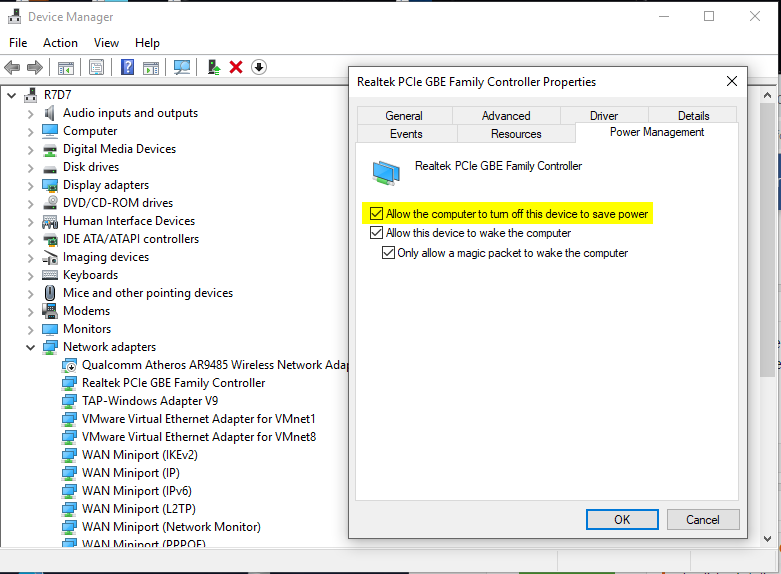Click the red X Uninstall device icon

pos(236,67)
